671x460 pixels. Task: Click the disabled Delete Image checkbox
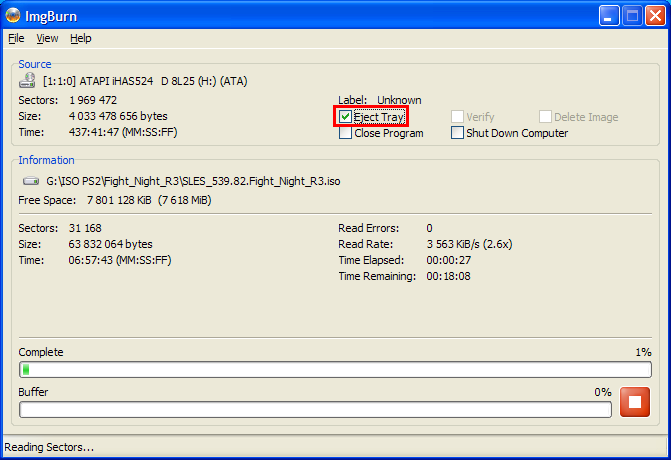(545, 117)
